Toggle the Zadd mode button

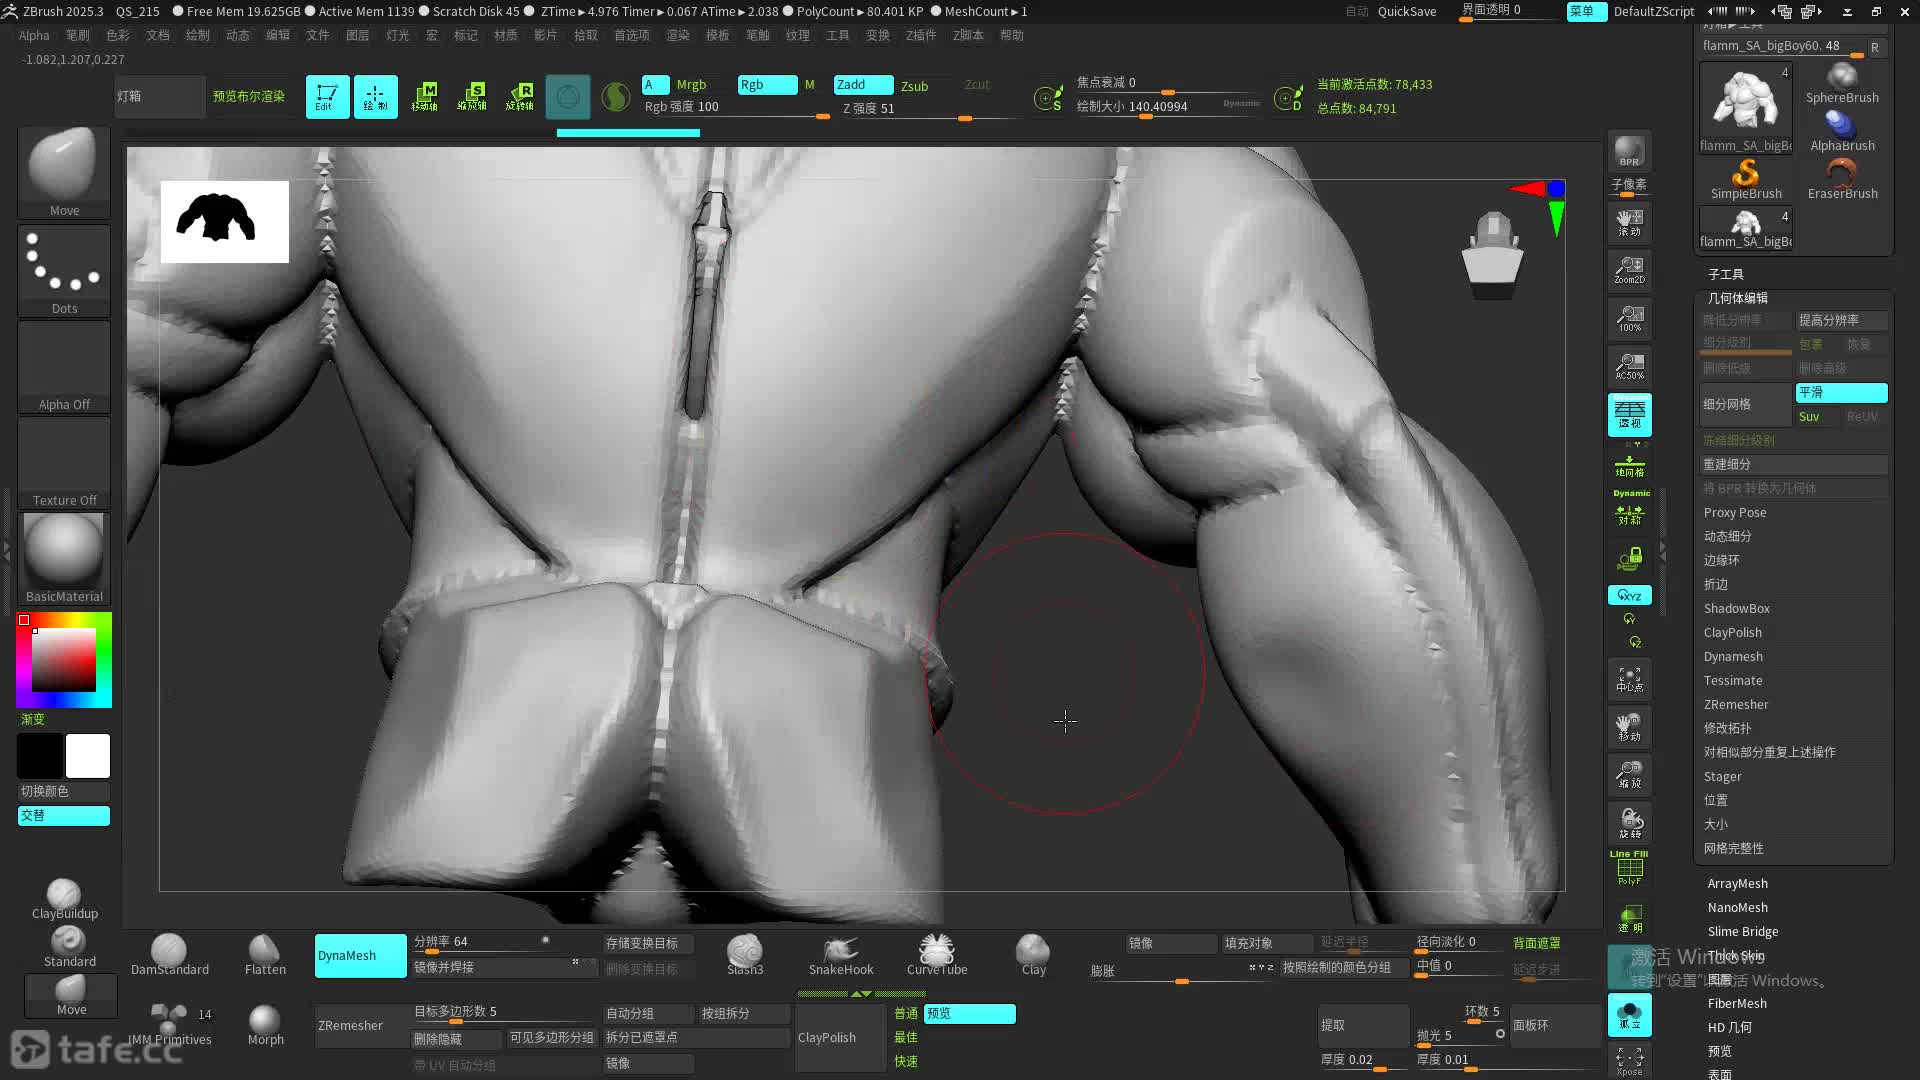pyautogui.click(x=862, y=85)
